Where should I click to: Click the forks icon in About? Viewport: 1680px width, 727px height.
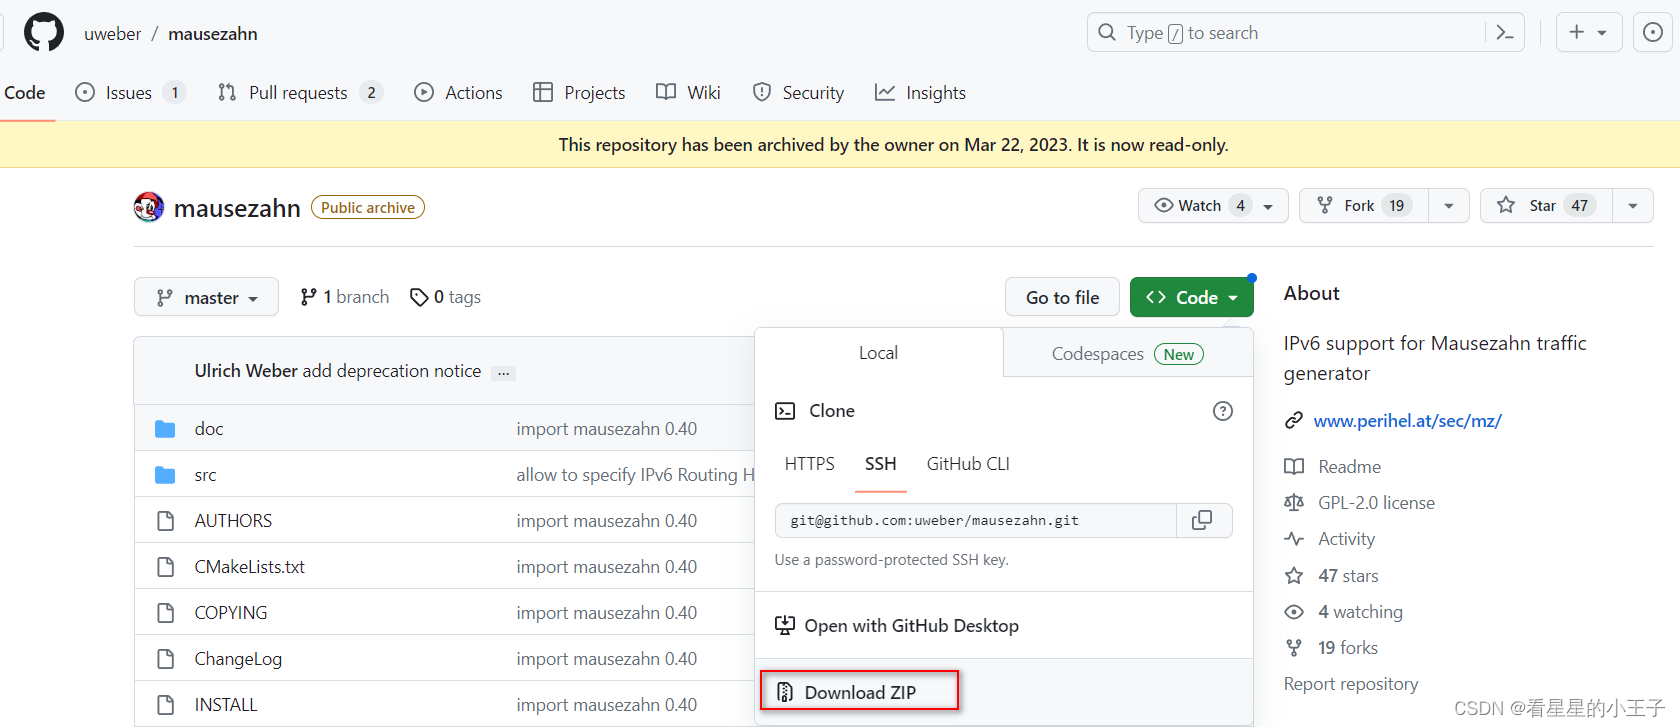point(1294,648)
